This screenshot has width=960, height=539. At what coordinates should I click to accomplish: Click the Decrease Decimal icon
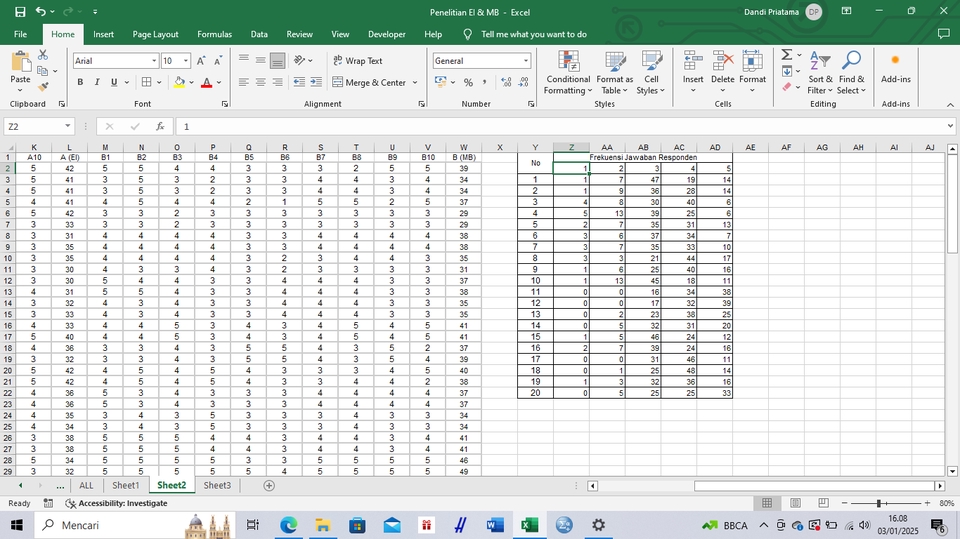[x=523, y=82]
